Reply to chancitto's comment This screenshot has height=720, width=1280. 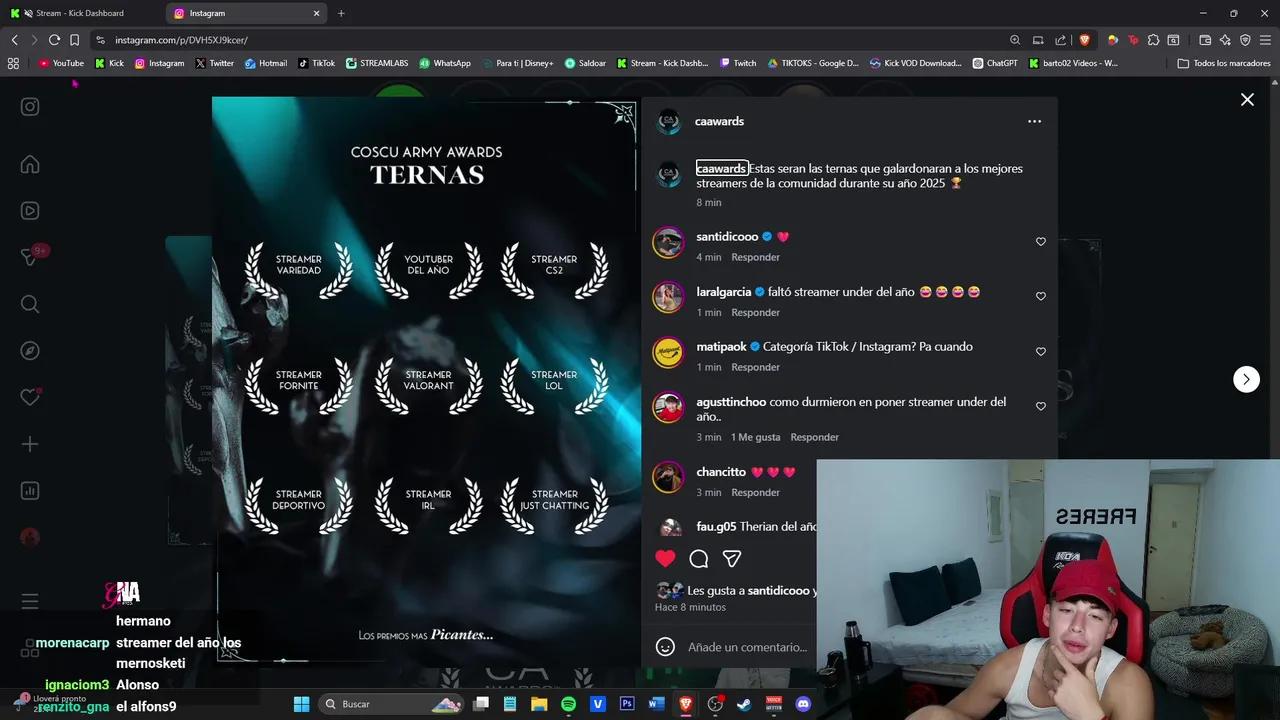coord(755,492)
